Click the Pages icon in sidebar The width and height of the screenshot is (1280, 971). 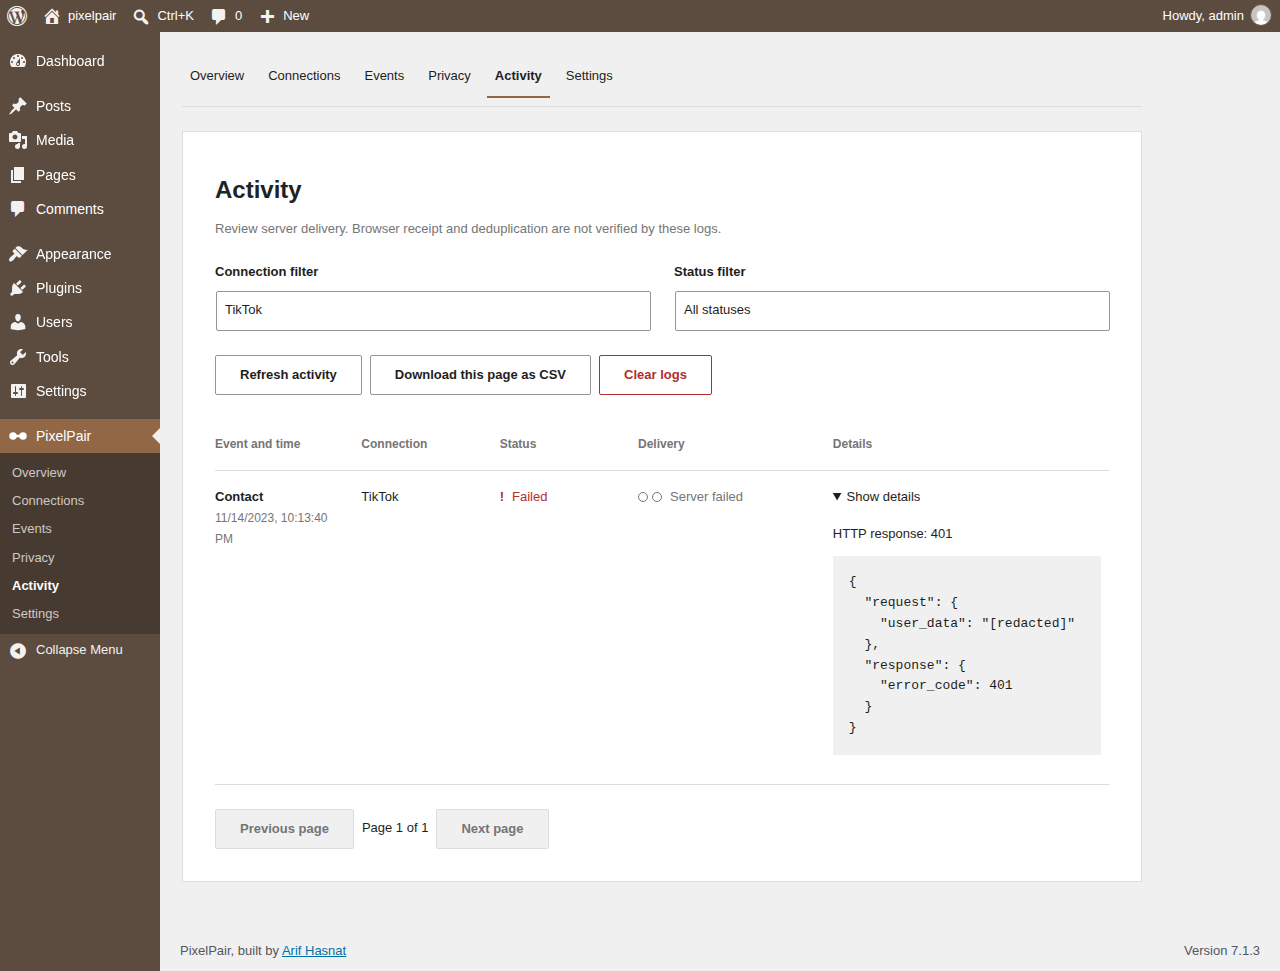18,175
